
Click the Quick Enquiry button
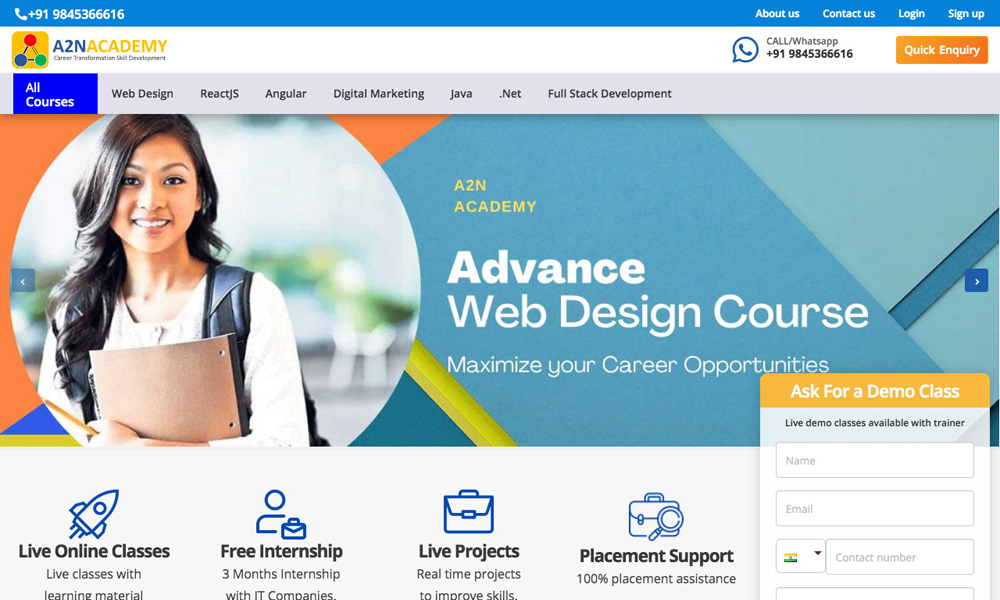coord(941,50)
